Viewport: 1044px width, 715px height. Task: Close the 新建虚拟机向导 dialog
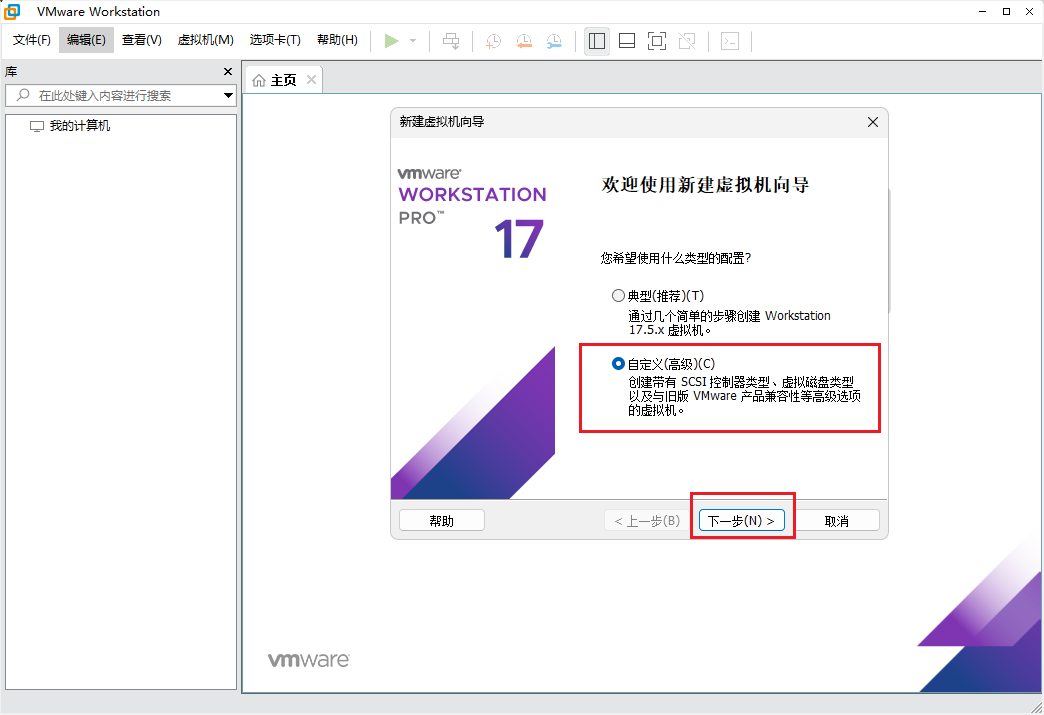point(873,122)
